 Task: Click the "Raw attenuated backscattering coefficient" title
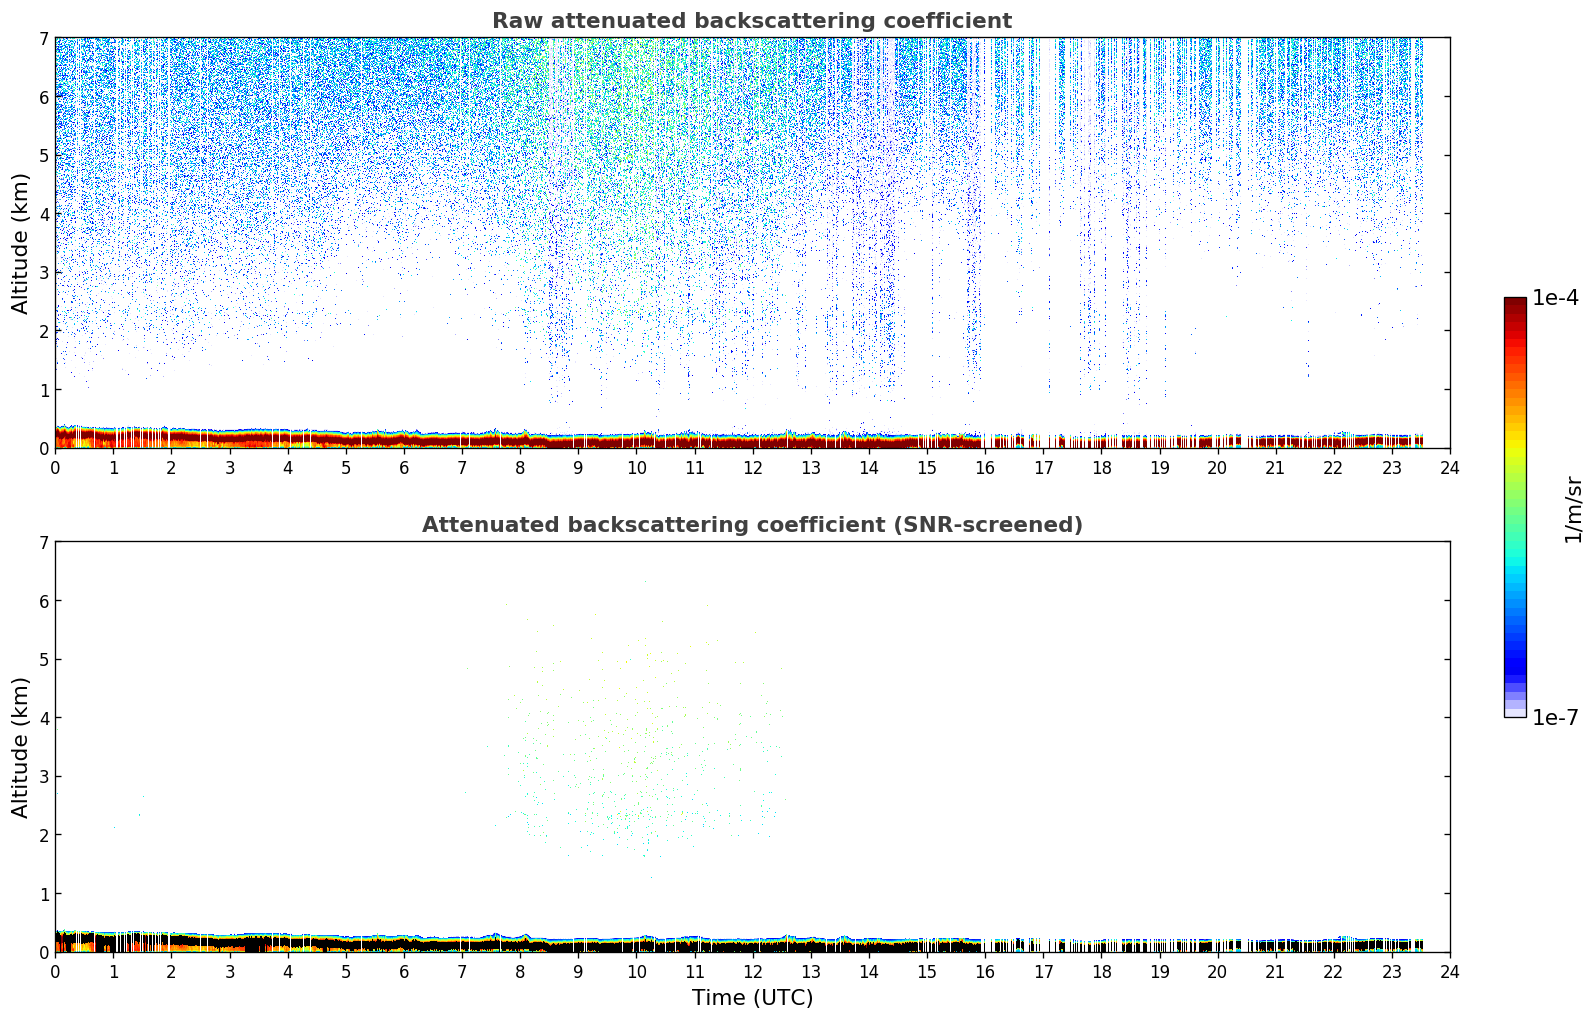click(752, 21)
